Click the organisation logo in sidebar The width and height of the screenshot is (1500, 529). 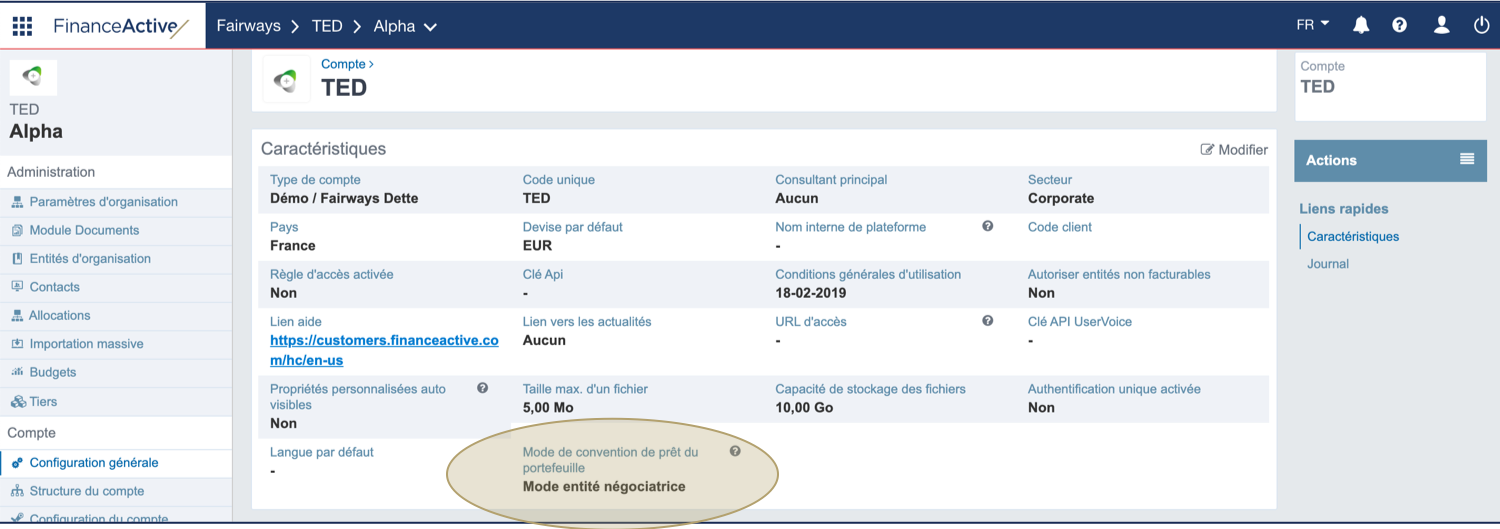pyautogui.click(x=33, y=77)
